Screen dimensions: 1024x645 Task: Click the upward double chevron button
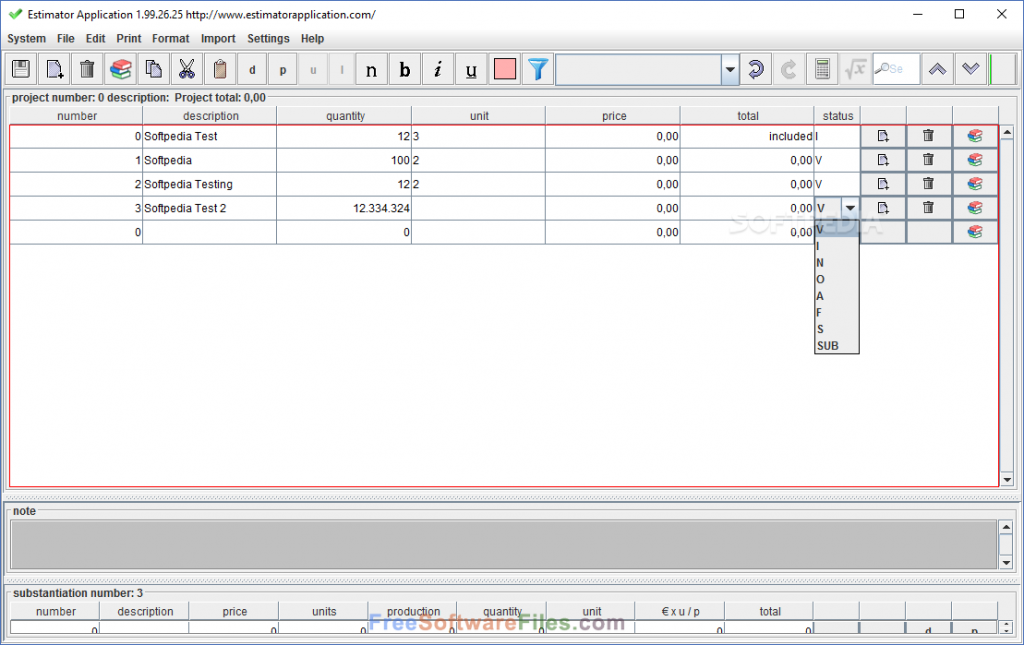click(937, 69)
